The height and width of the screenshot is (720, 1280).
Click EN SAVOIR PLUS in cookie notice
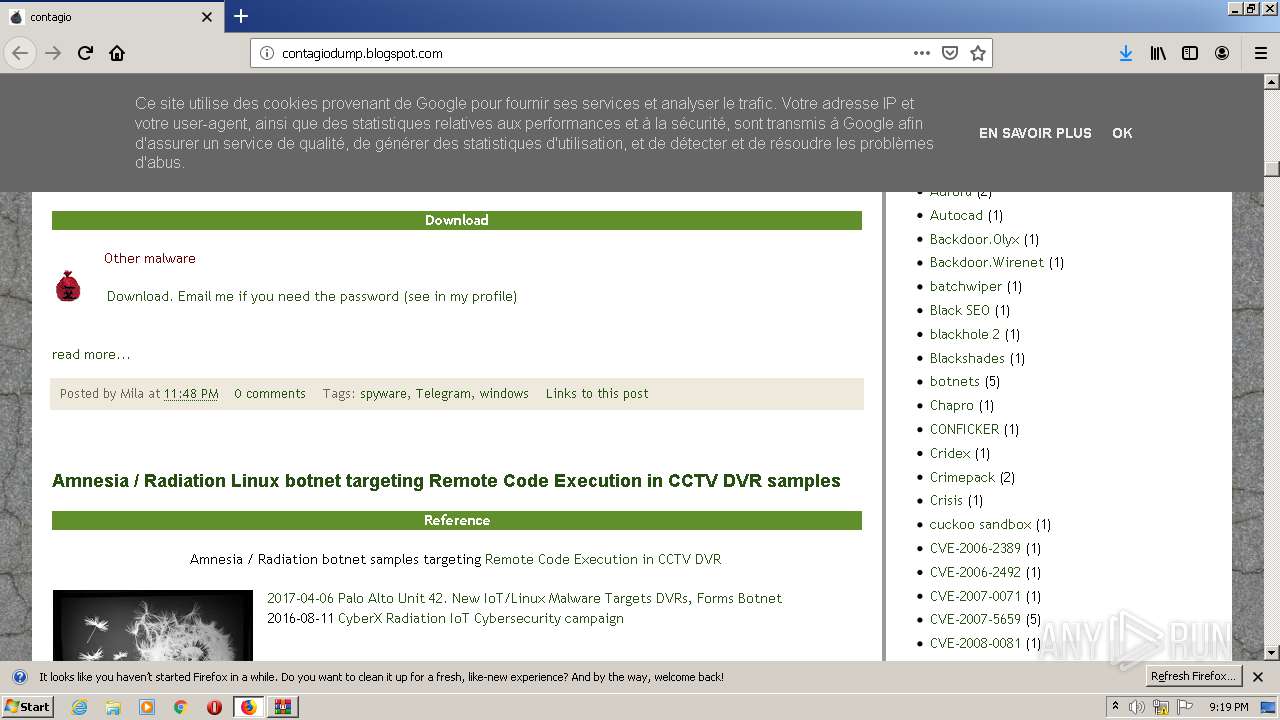(x=1035, y=133)
